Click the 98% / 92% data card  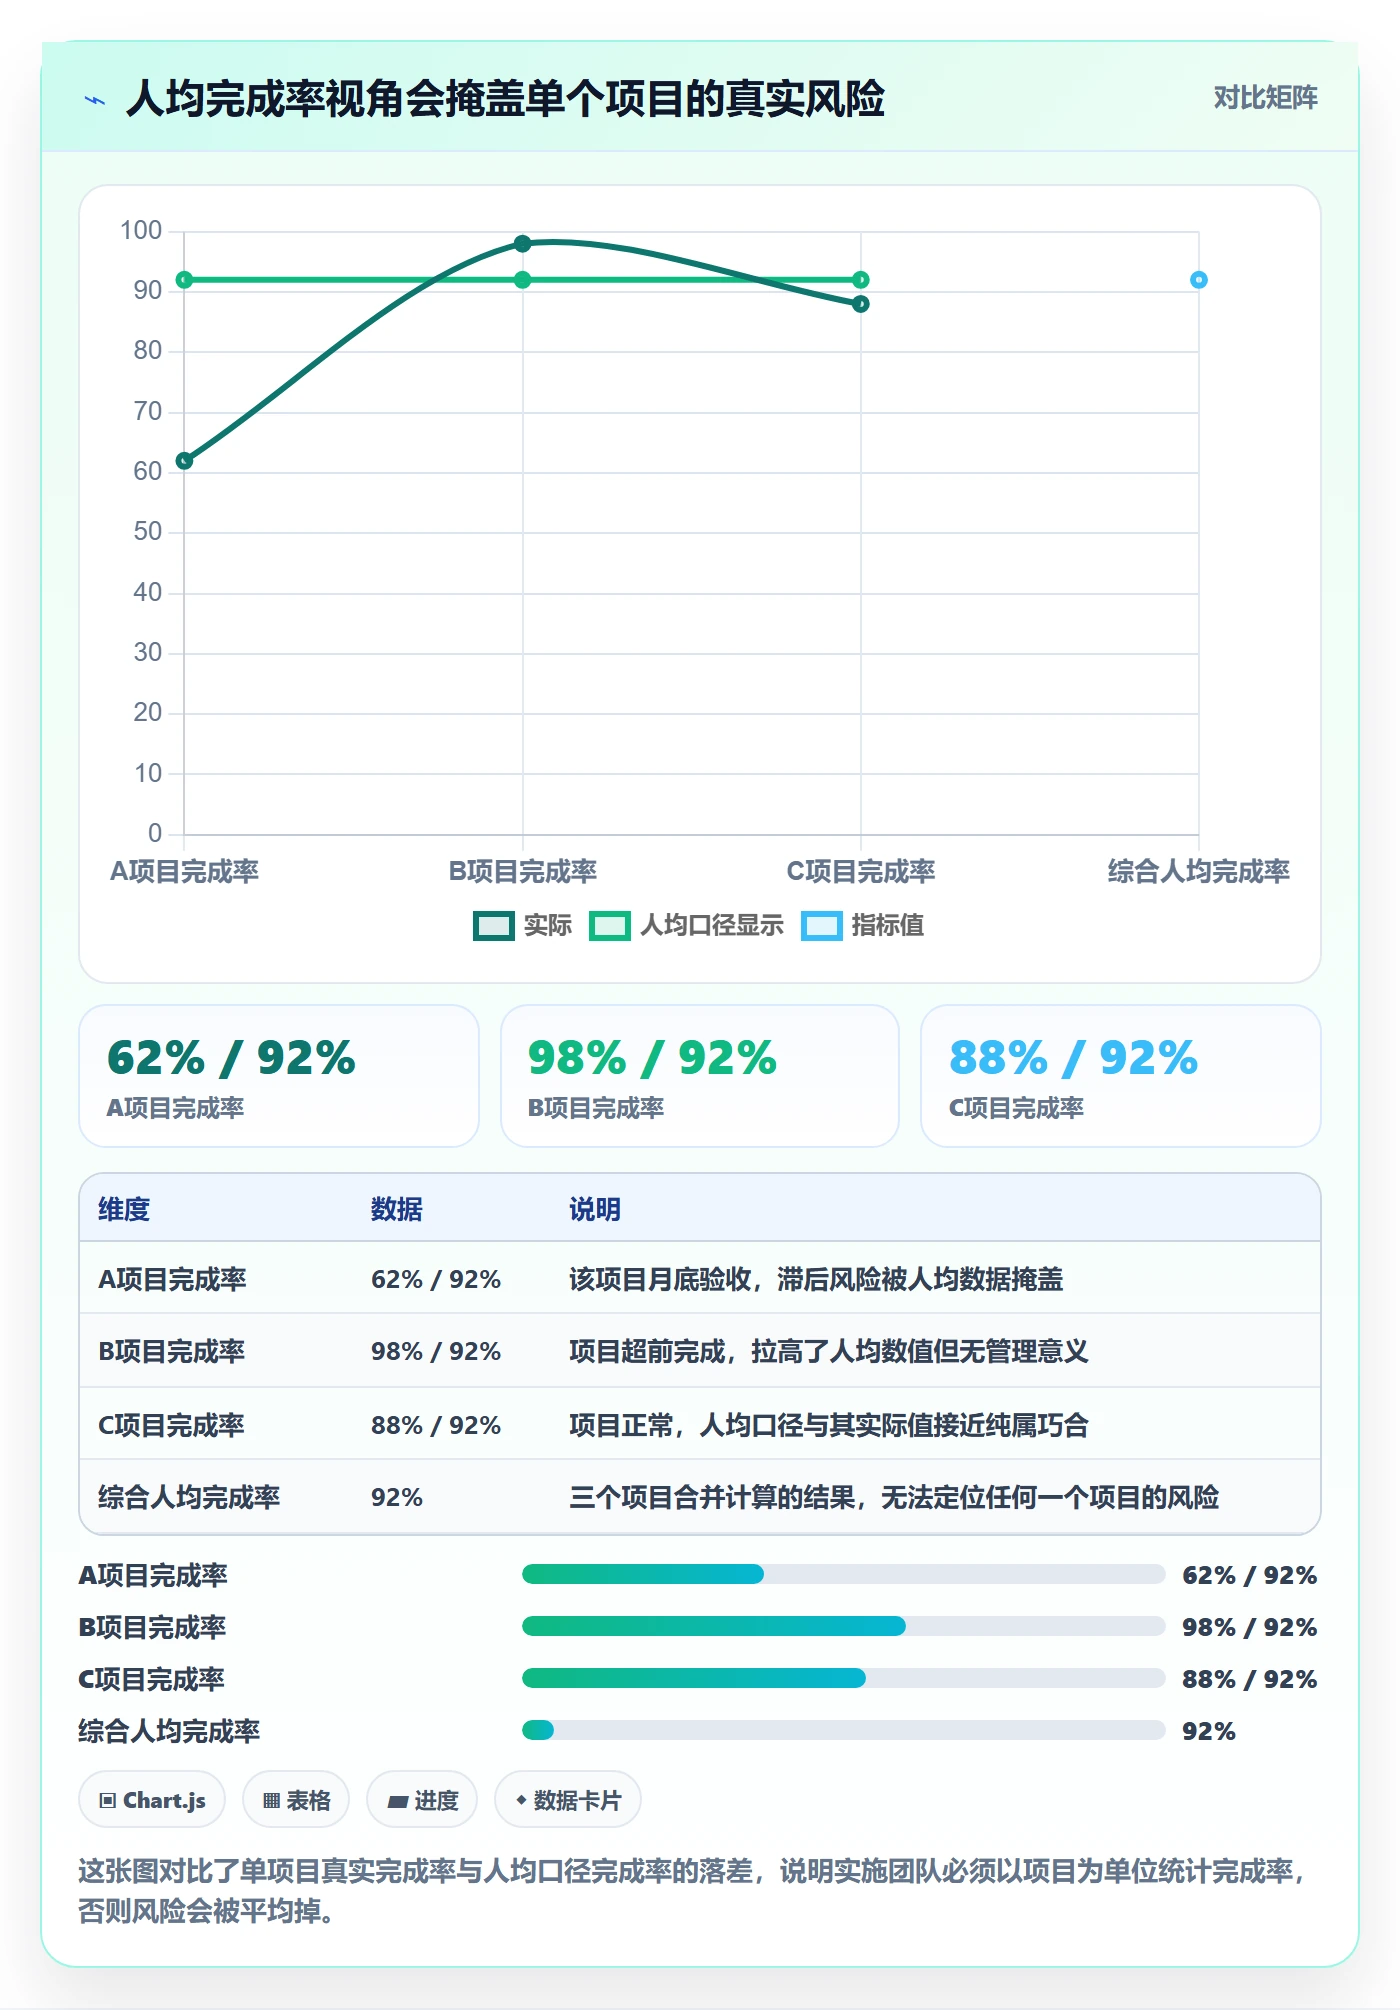click(x=700, y=1076)
